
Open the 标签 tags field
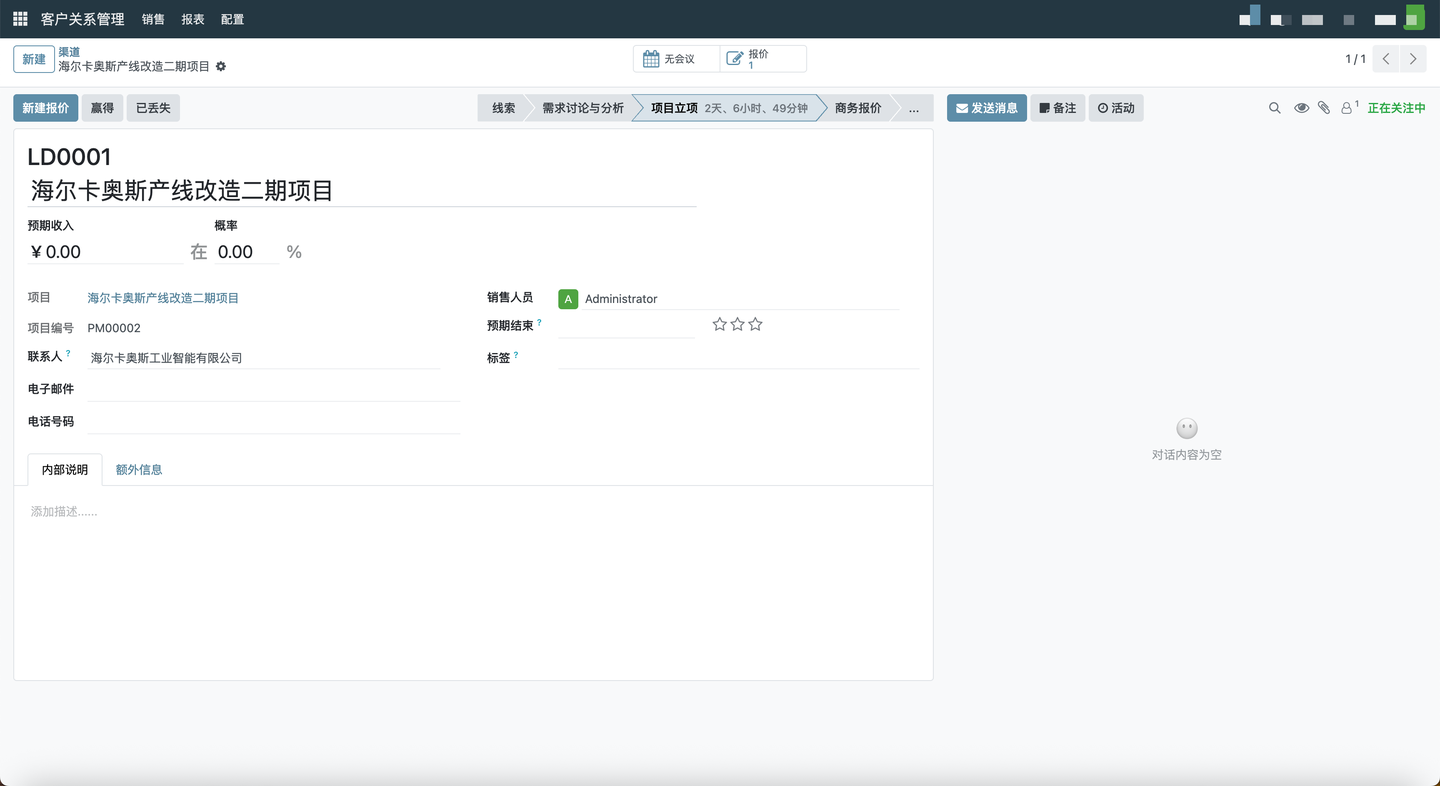738,358
